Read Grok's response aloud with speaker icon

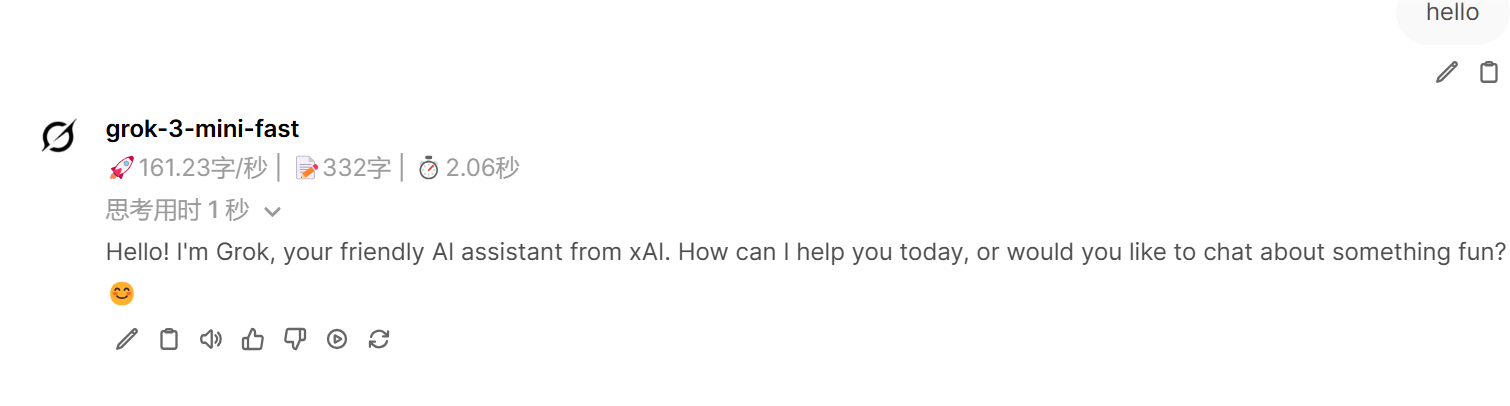[x=210, y=340]
